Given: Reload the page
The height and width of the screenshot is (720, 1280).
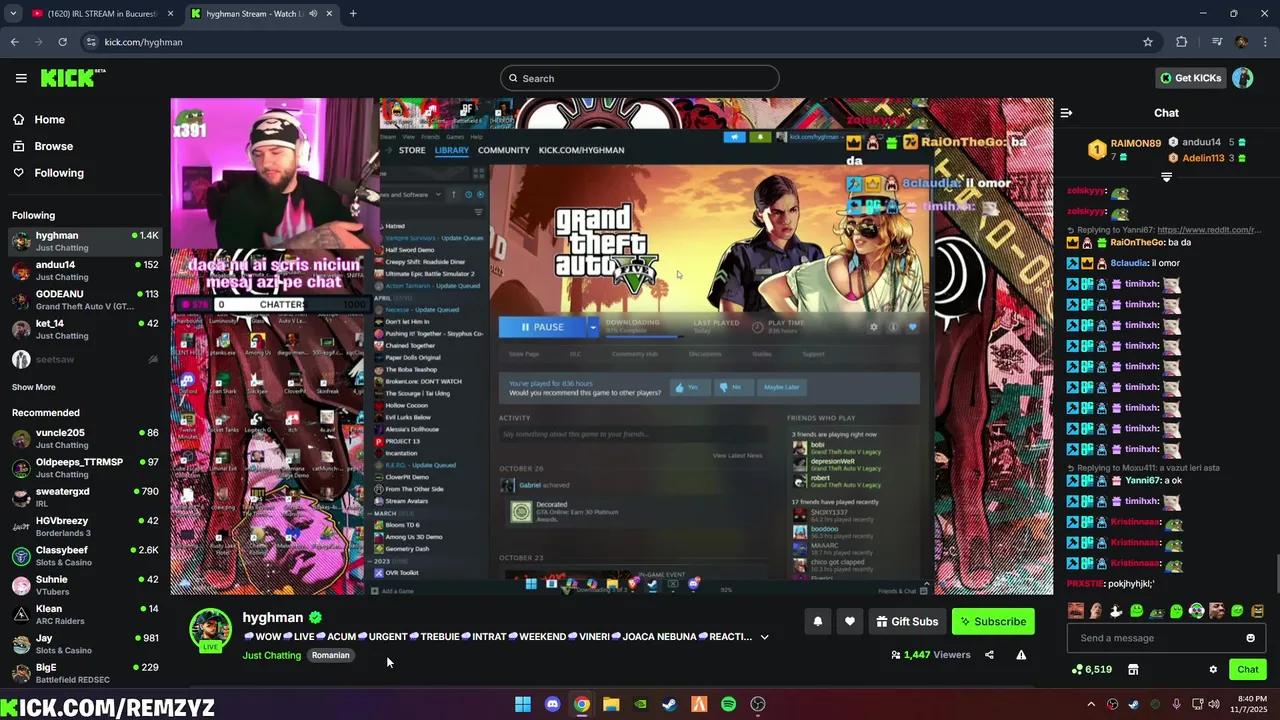Looking at the screenshot, I should coord(62,42).
